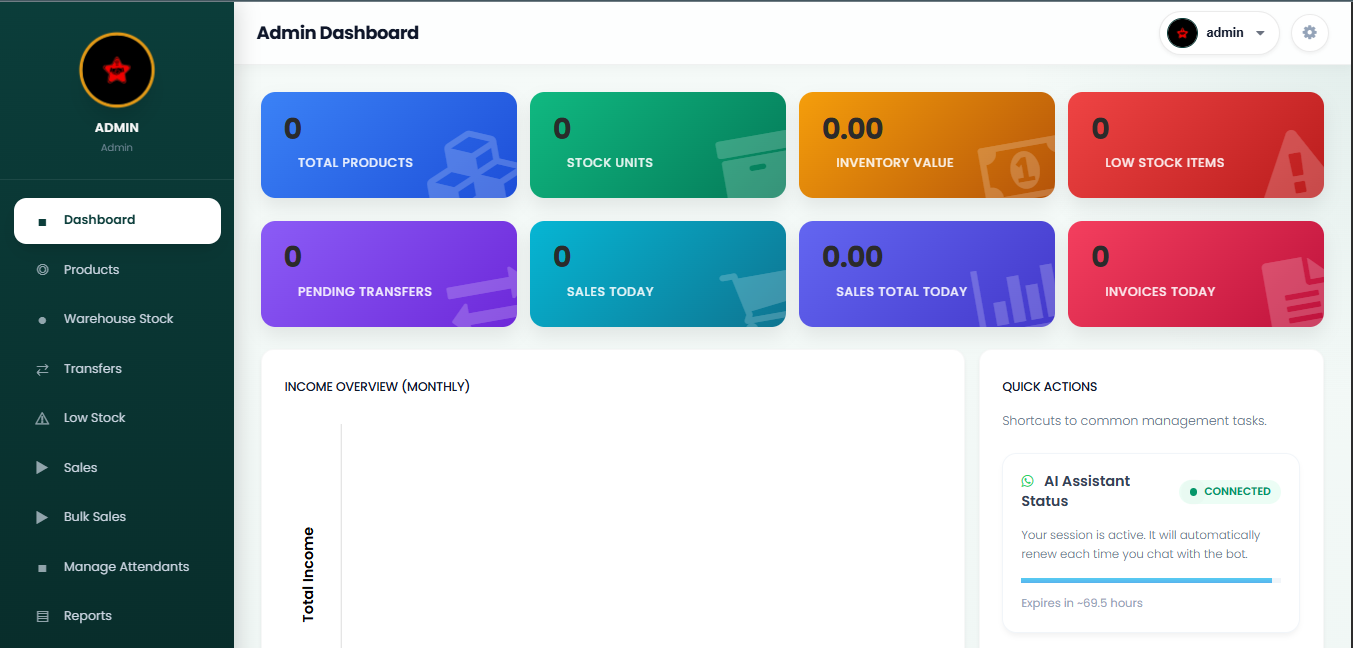Open the Sales Total Today card
This screenshot has width=1353, height=648.
[x=927, y=274]
